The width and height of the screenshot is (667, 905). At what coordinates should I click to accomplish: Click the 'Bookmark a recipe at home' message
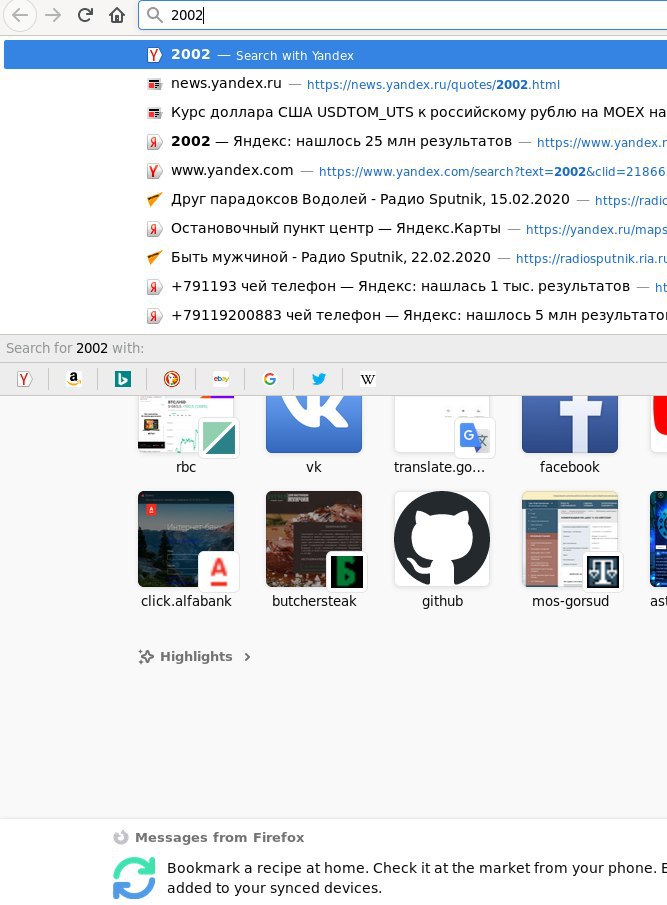(x=417, y=877)
